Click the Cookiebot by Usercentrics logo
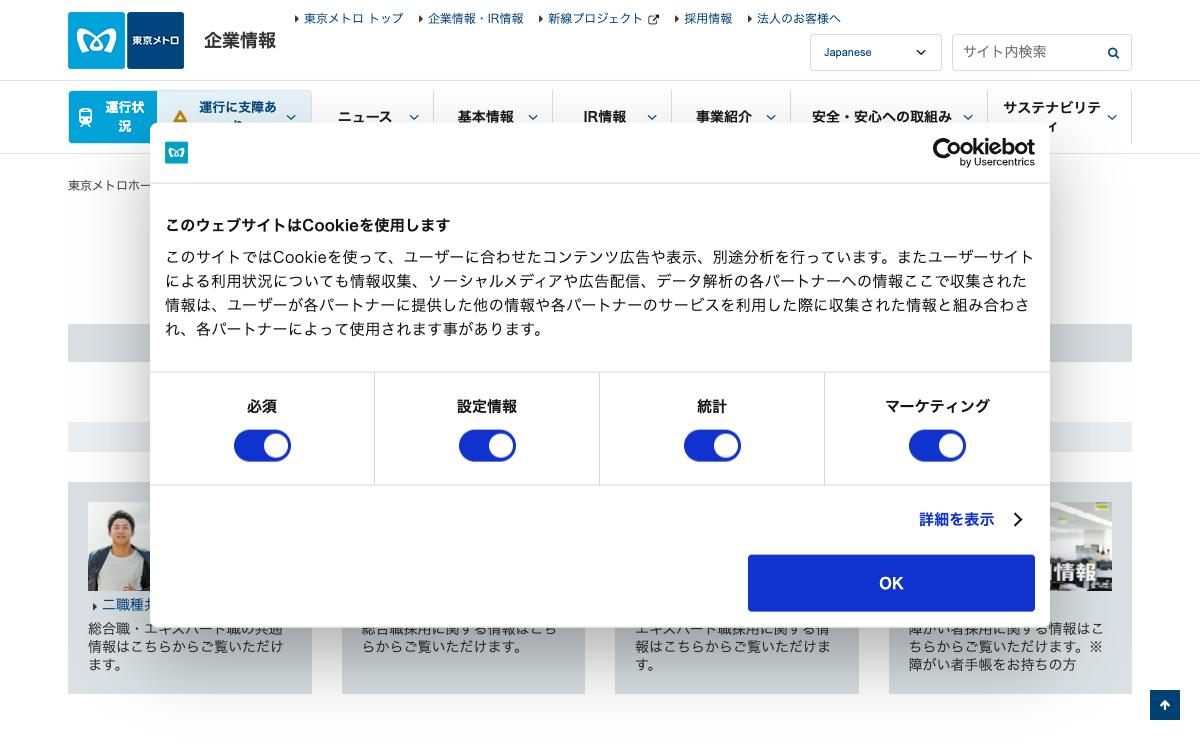 (983, 152)
